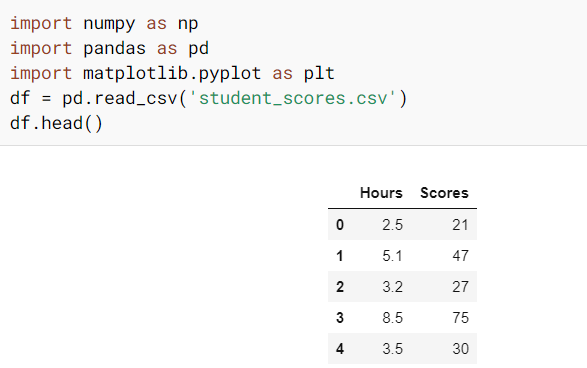Viewport: 587px width, 368px height.
Task: Click the 'import numpy as np' code line
Action: pos(104,24)
